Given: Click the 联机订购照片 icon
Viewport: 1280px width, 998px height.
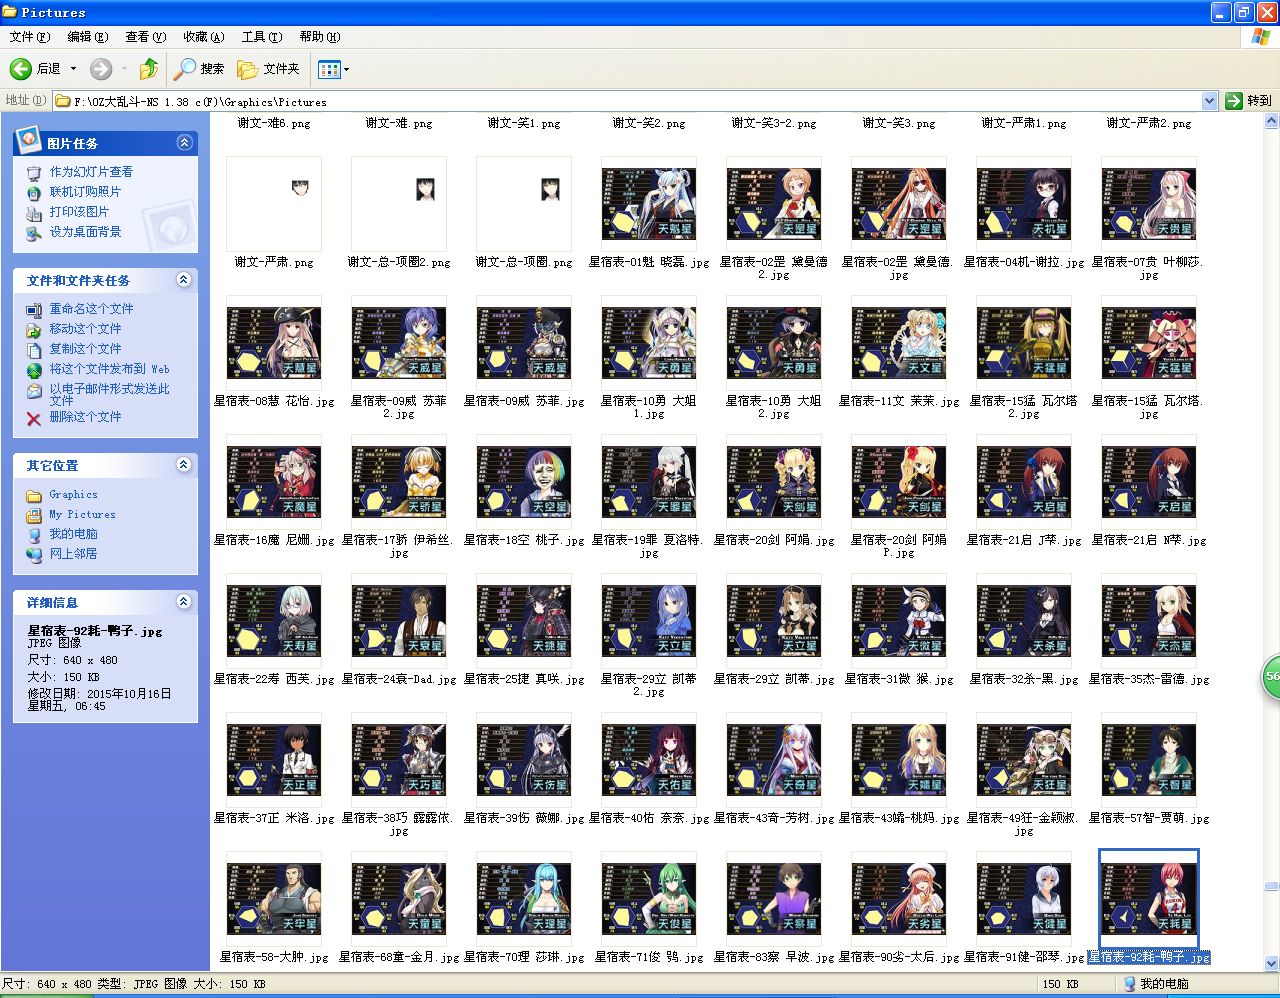Looking at the screenshot, I should 34,193.
